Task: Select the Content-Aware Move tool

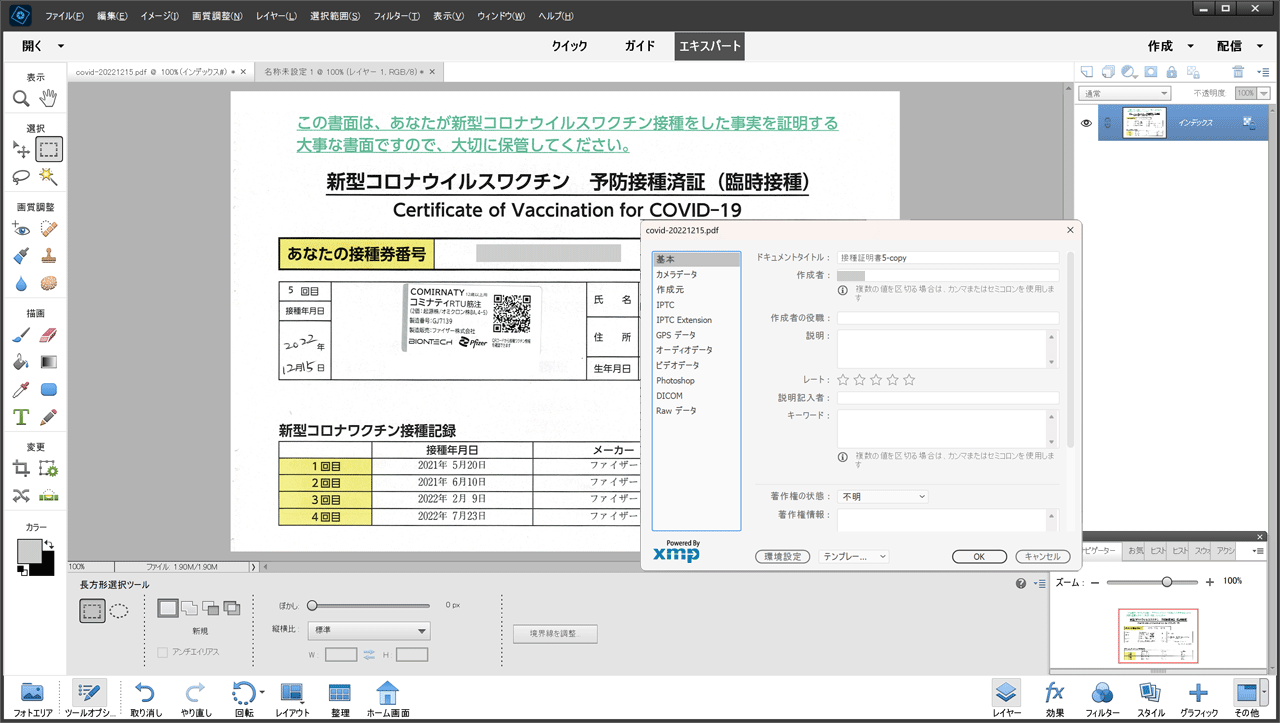Action: click(x=21, y=495)
